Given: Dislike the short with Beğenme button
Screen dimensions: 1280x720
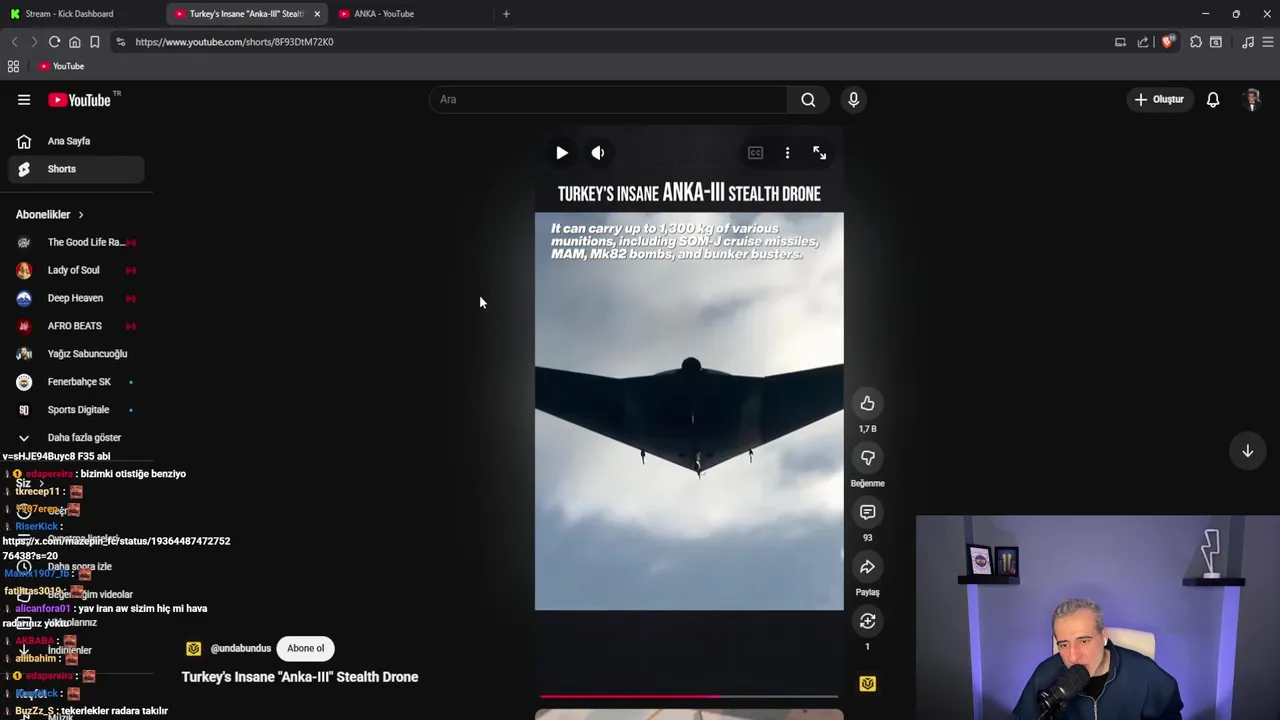Looking at the screenshot, I should coord(867,458).
